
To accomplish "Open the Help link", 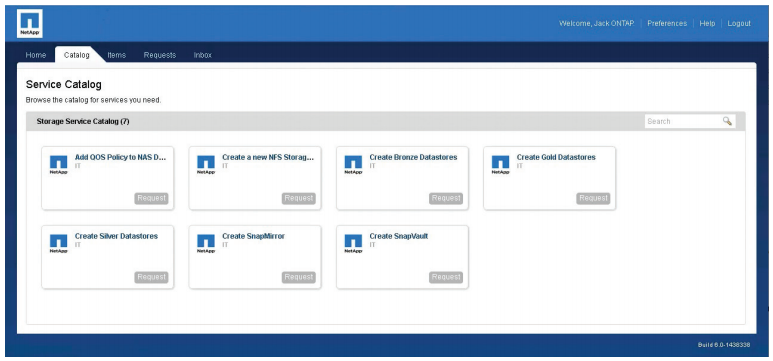I will tap(707, 23).
